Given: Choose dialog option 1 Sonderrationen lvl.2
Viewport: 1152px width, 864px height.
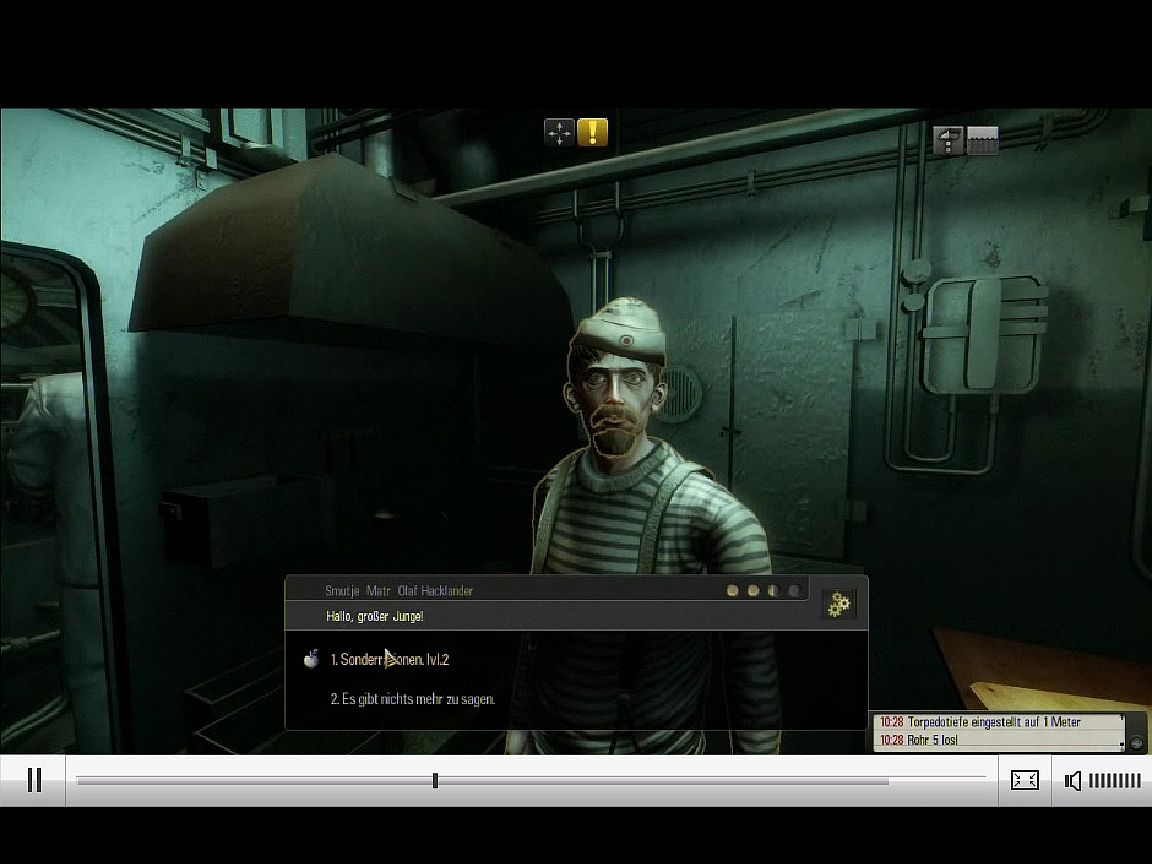Looking at the screenshot, I should pos(390,660).
